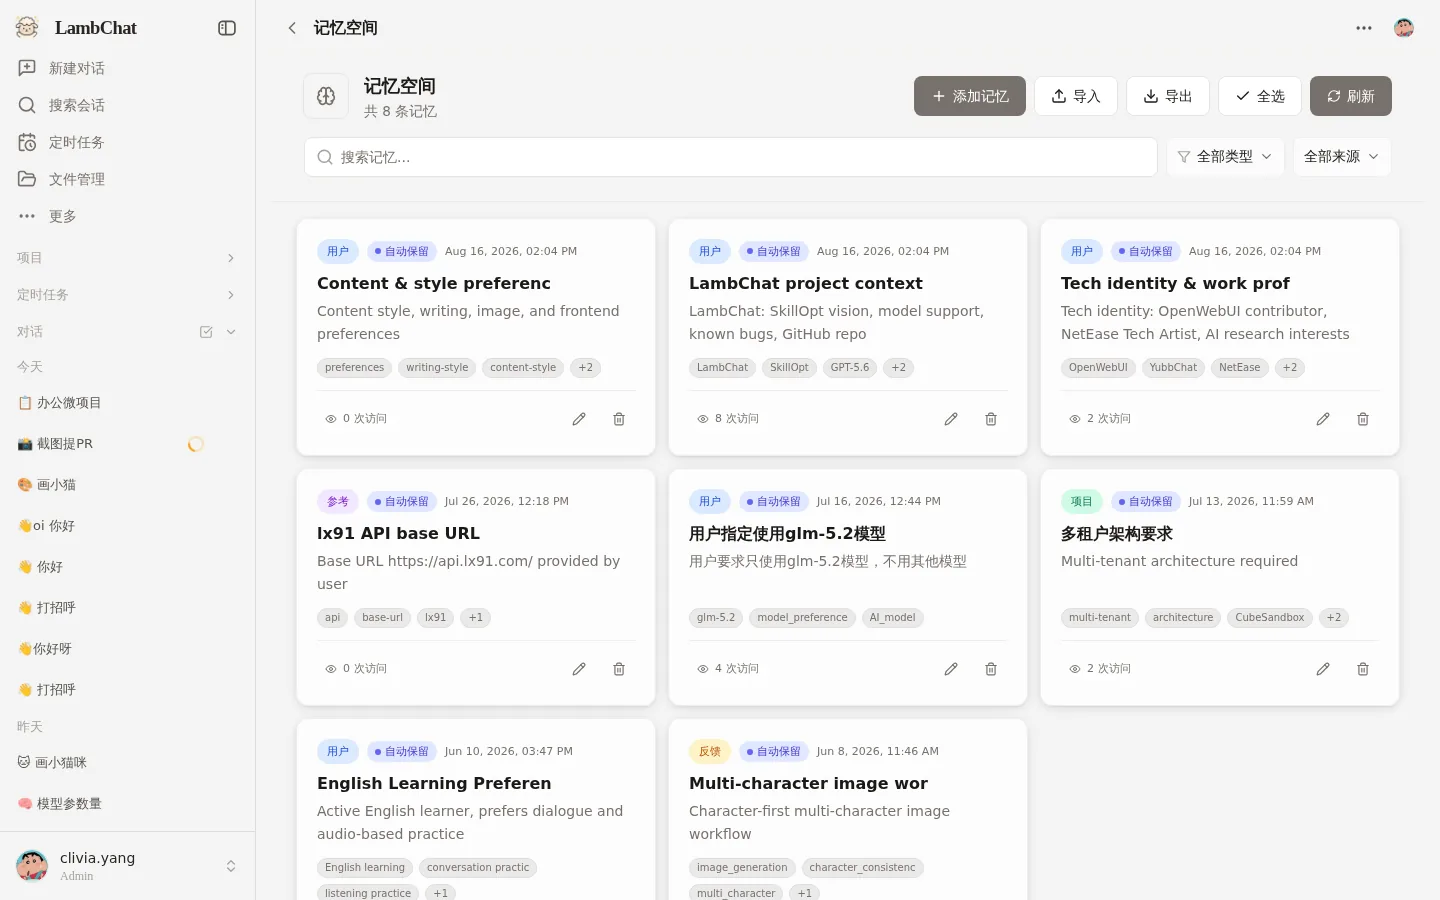1440x900 pixels.
Task: Click the 添加记忆 button
Action: (x=970, y=96)
